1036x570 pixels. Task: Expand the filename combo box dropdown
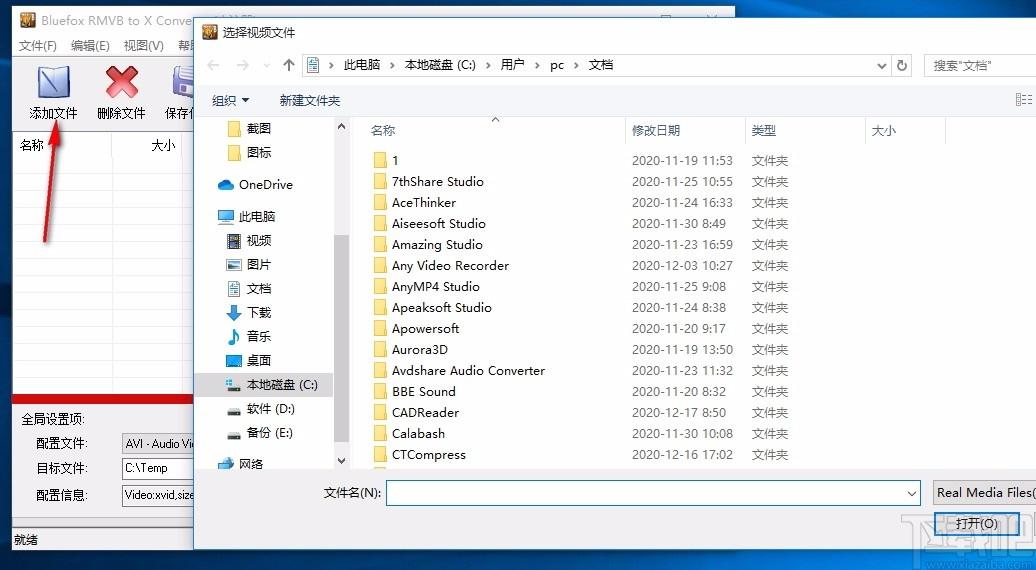click(x=912, y=493)
